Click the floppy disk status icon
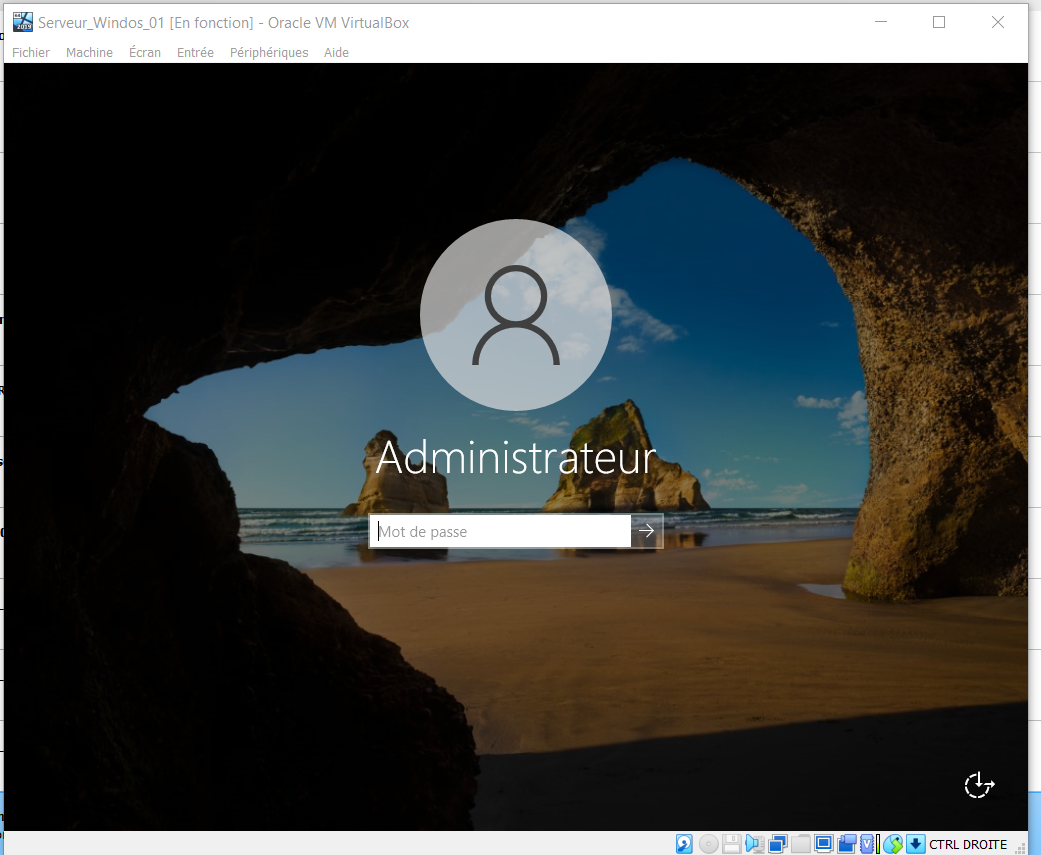The image size is (1041, 855). coord(731,844)
